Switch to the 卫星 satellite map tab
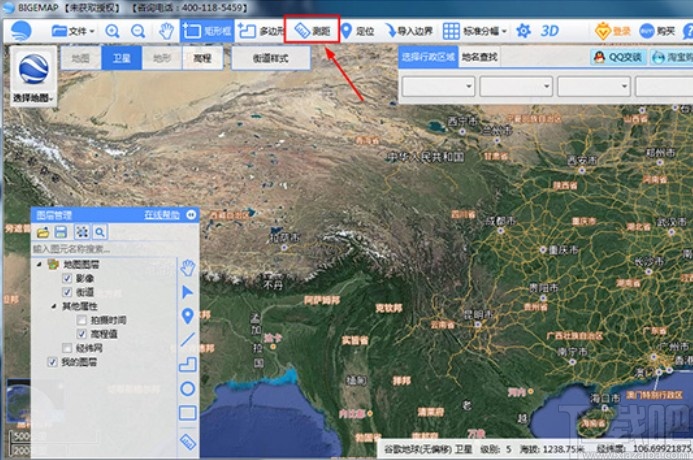This screenshot has width=693, height=460. [x=121, y=58]
